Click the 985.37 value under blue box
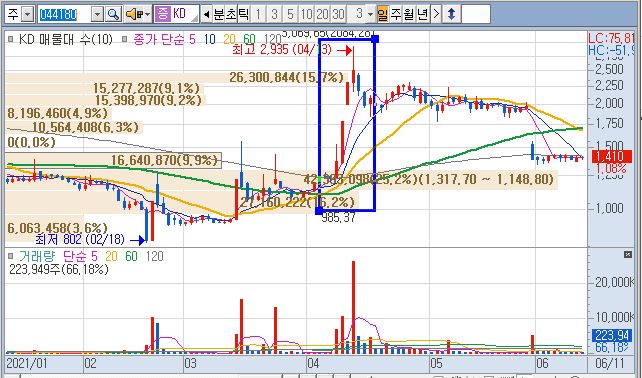 338,217
